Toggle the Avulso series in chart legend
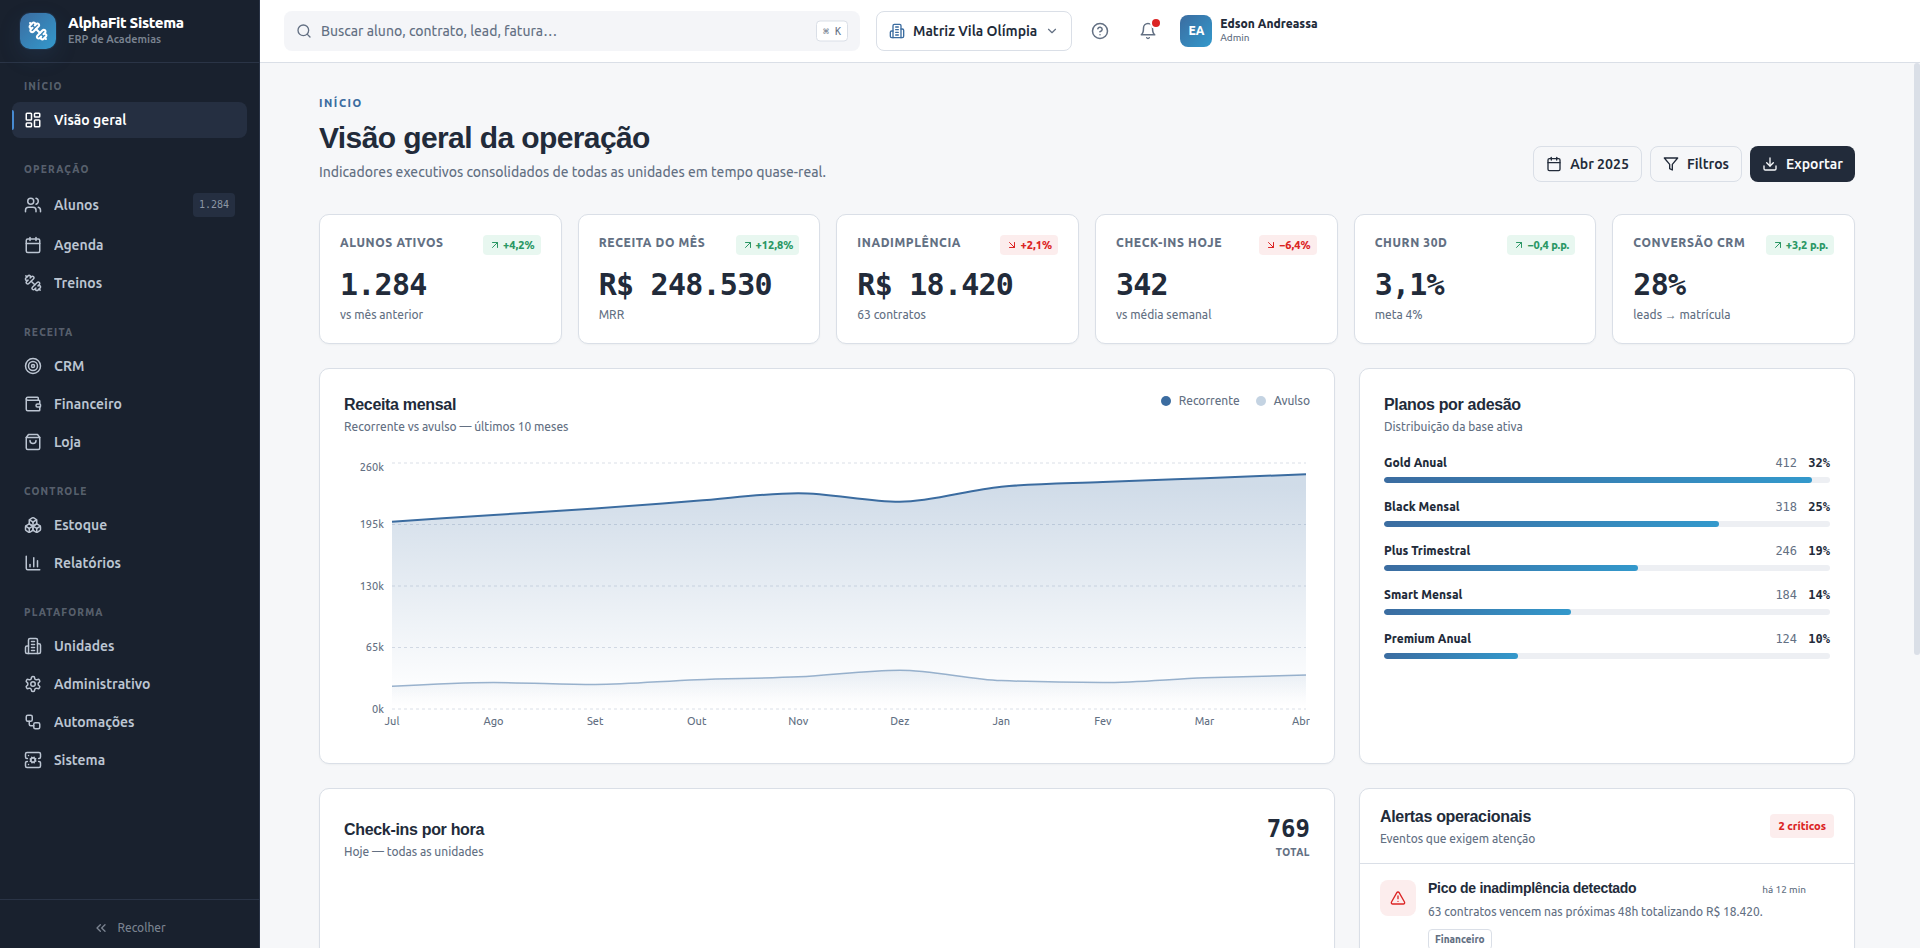 1283,401
